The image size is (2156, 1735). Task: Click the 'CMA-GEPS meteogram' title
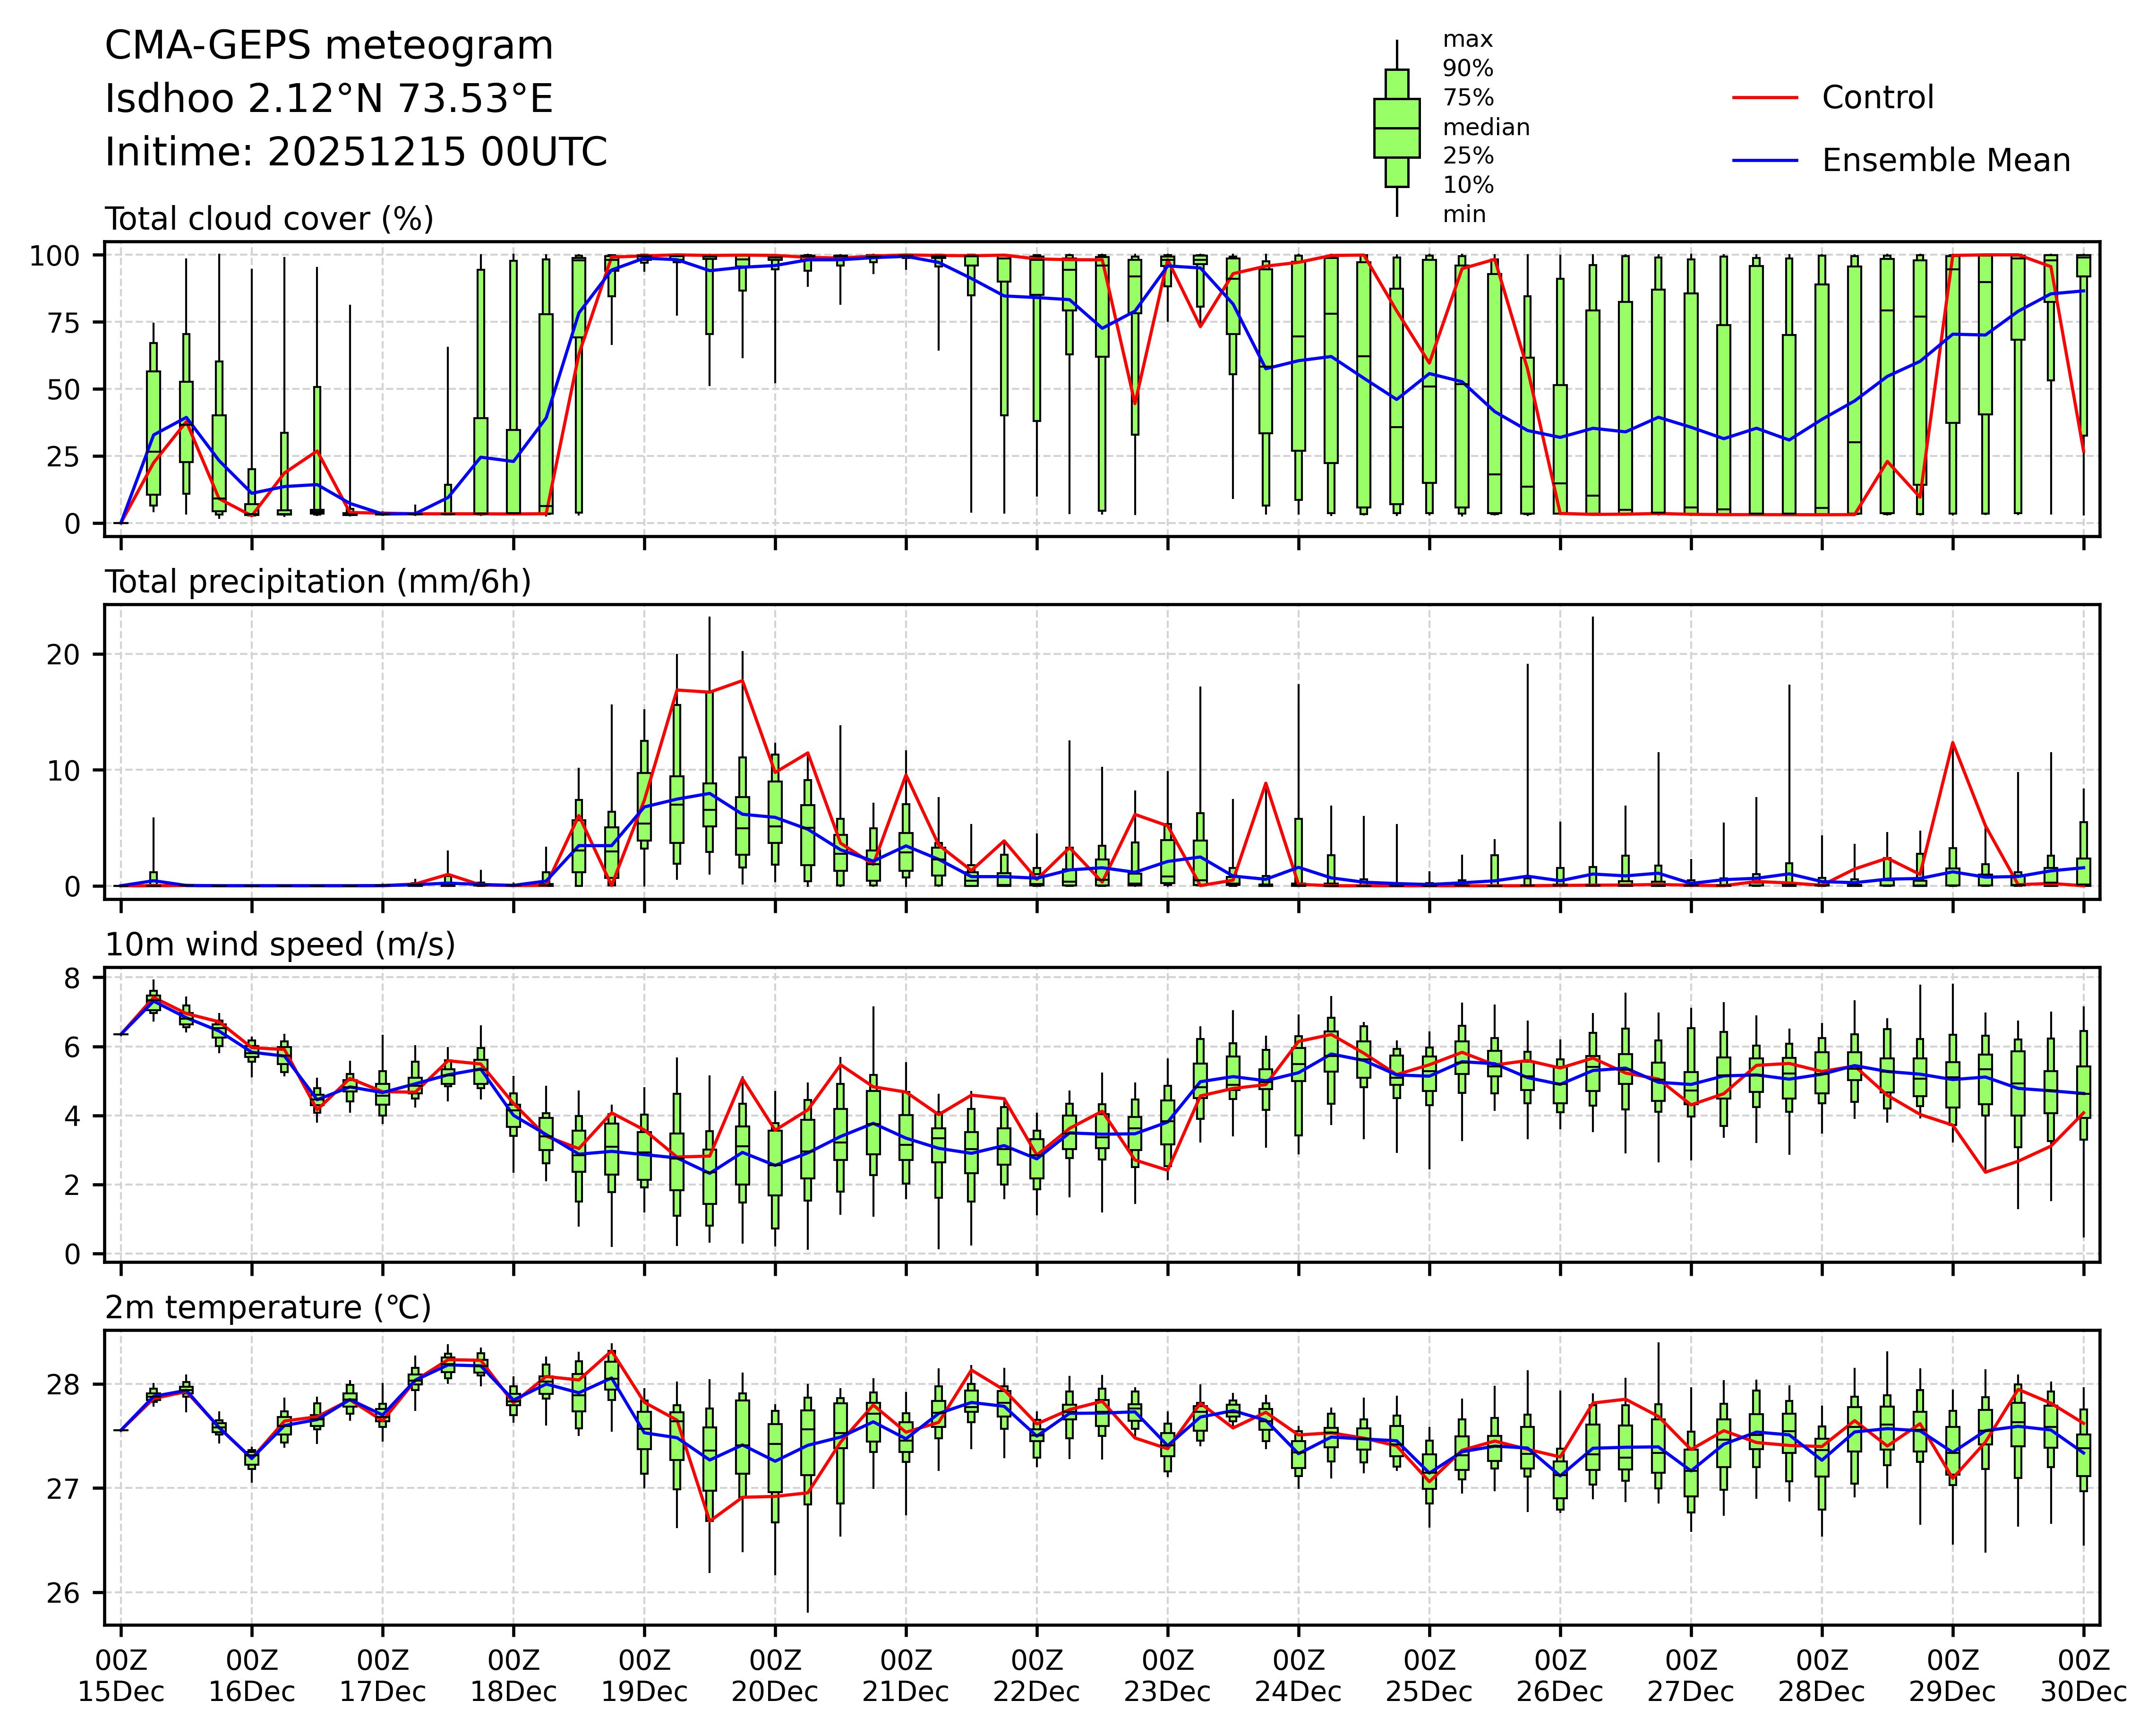pyautogui.click(x=329, y=46)
